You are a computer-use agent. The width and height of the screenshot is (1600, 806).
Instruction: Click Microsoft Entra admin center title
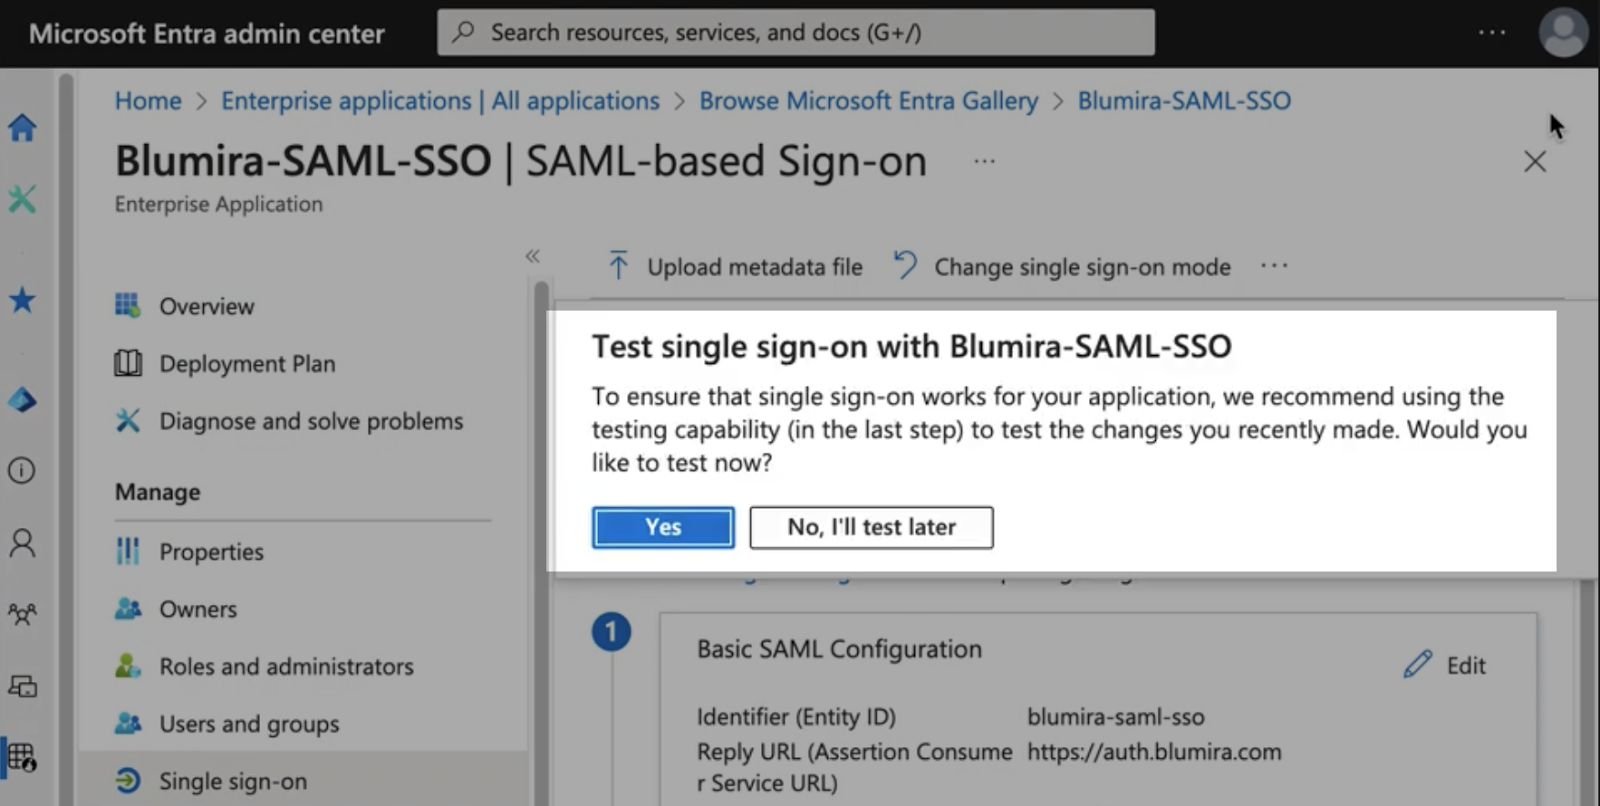click(x=206, y=34)
